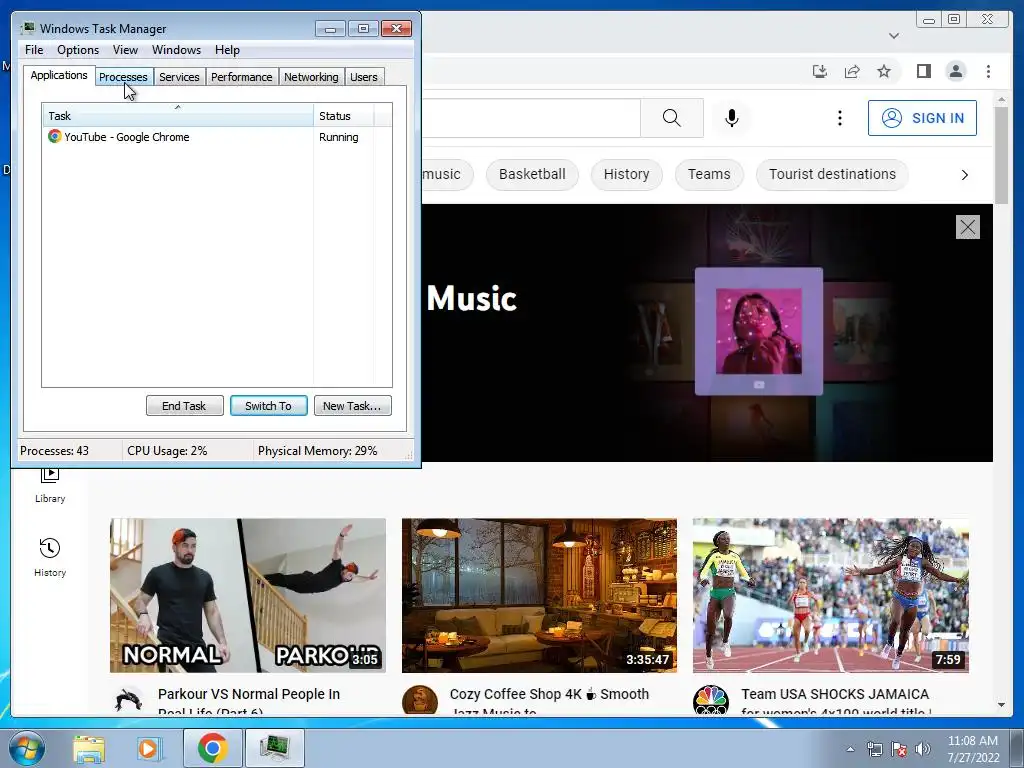The width and height of the screenshot is (1024, 768).
Task: Select the Basketball filter chip
Action: coord(532,174)
